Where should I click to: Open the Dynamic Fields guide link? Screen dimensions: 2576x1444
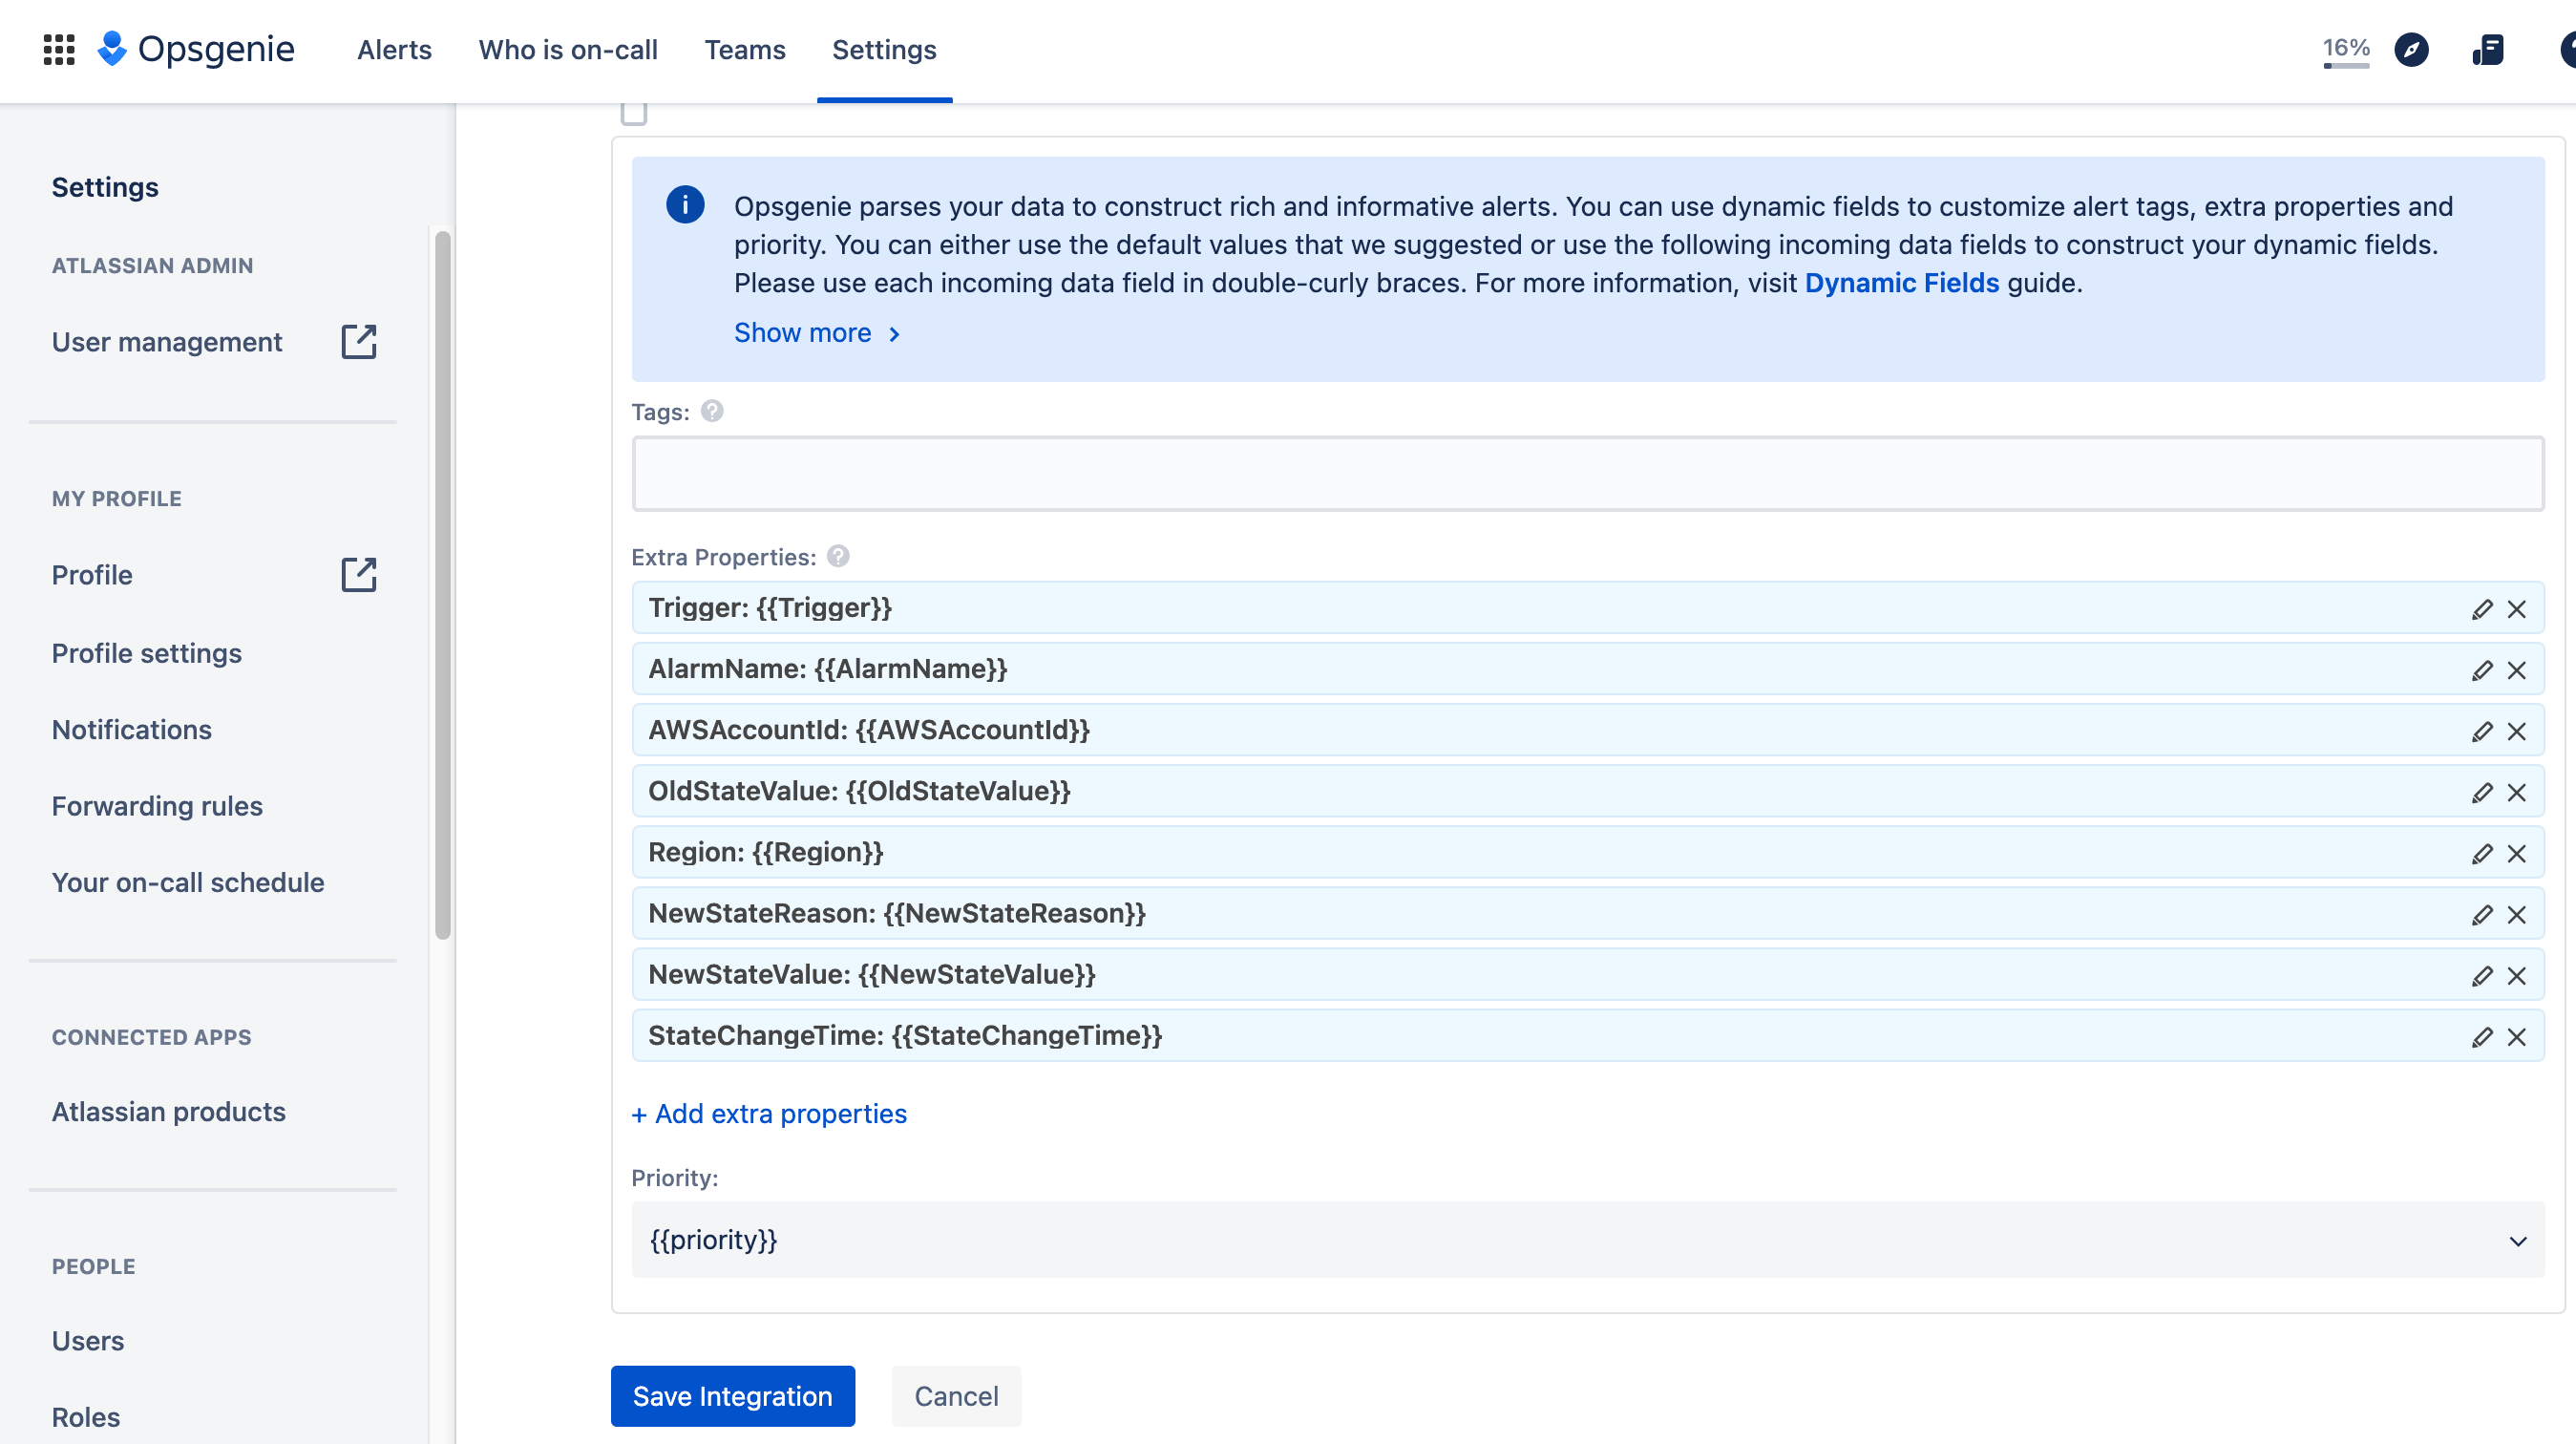point(1900,282)
